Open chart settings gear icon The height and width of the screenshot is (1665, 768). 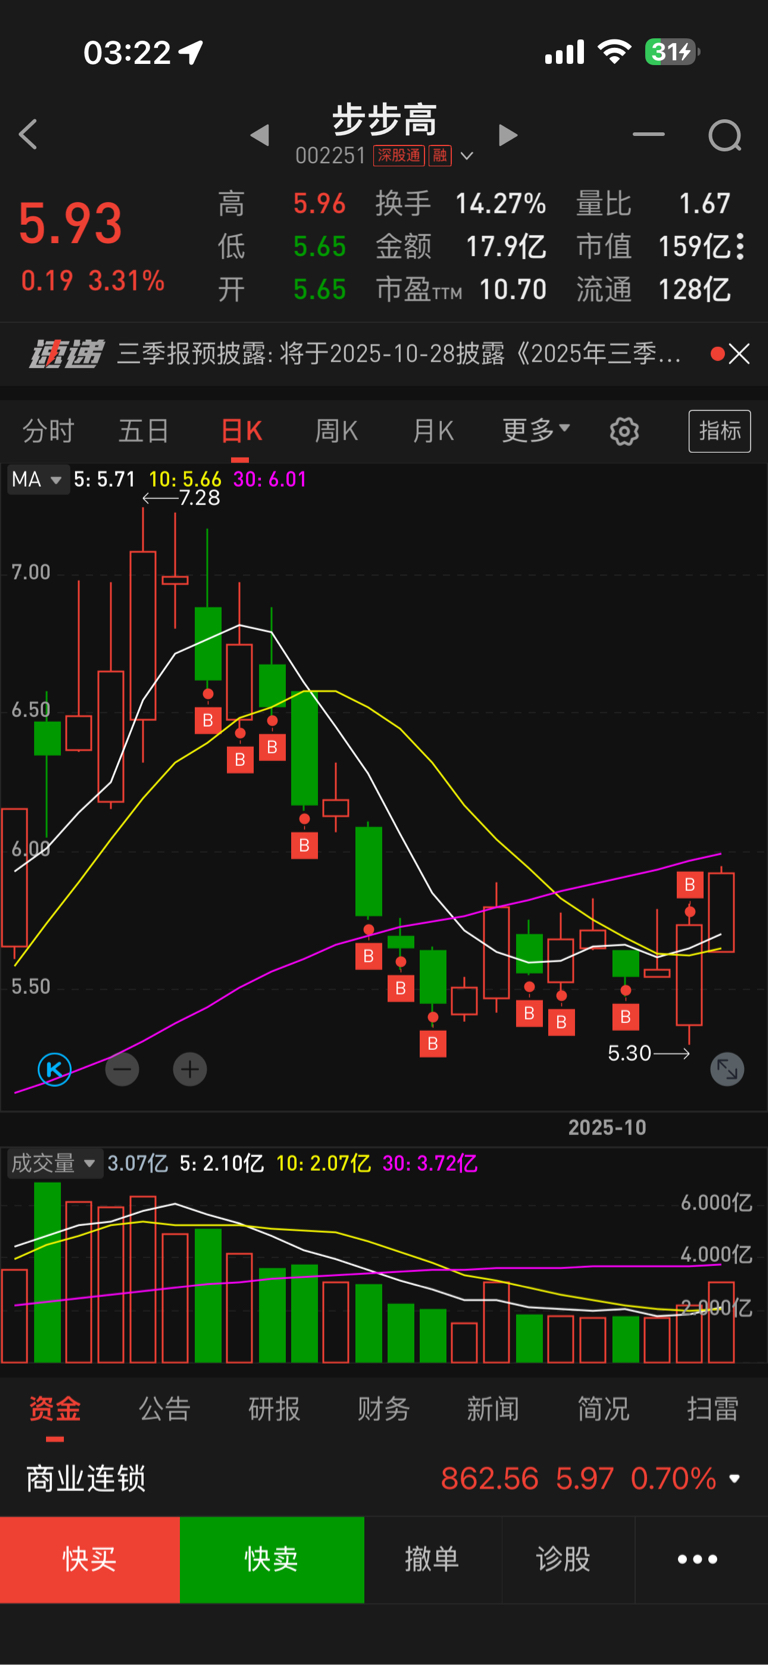point(624,431)
